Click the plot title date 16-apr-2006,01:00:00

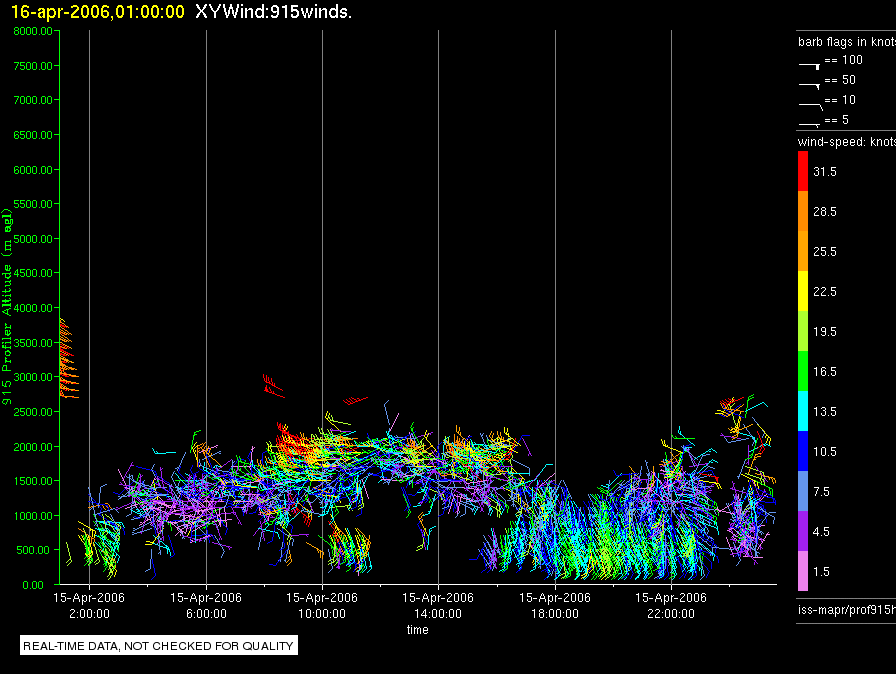[98, 11]
